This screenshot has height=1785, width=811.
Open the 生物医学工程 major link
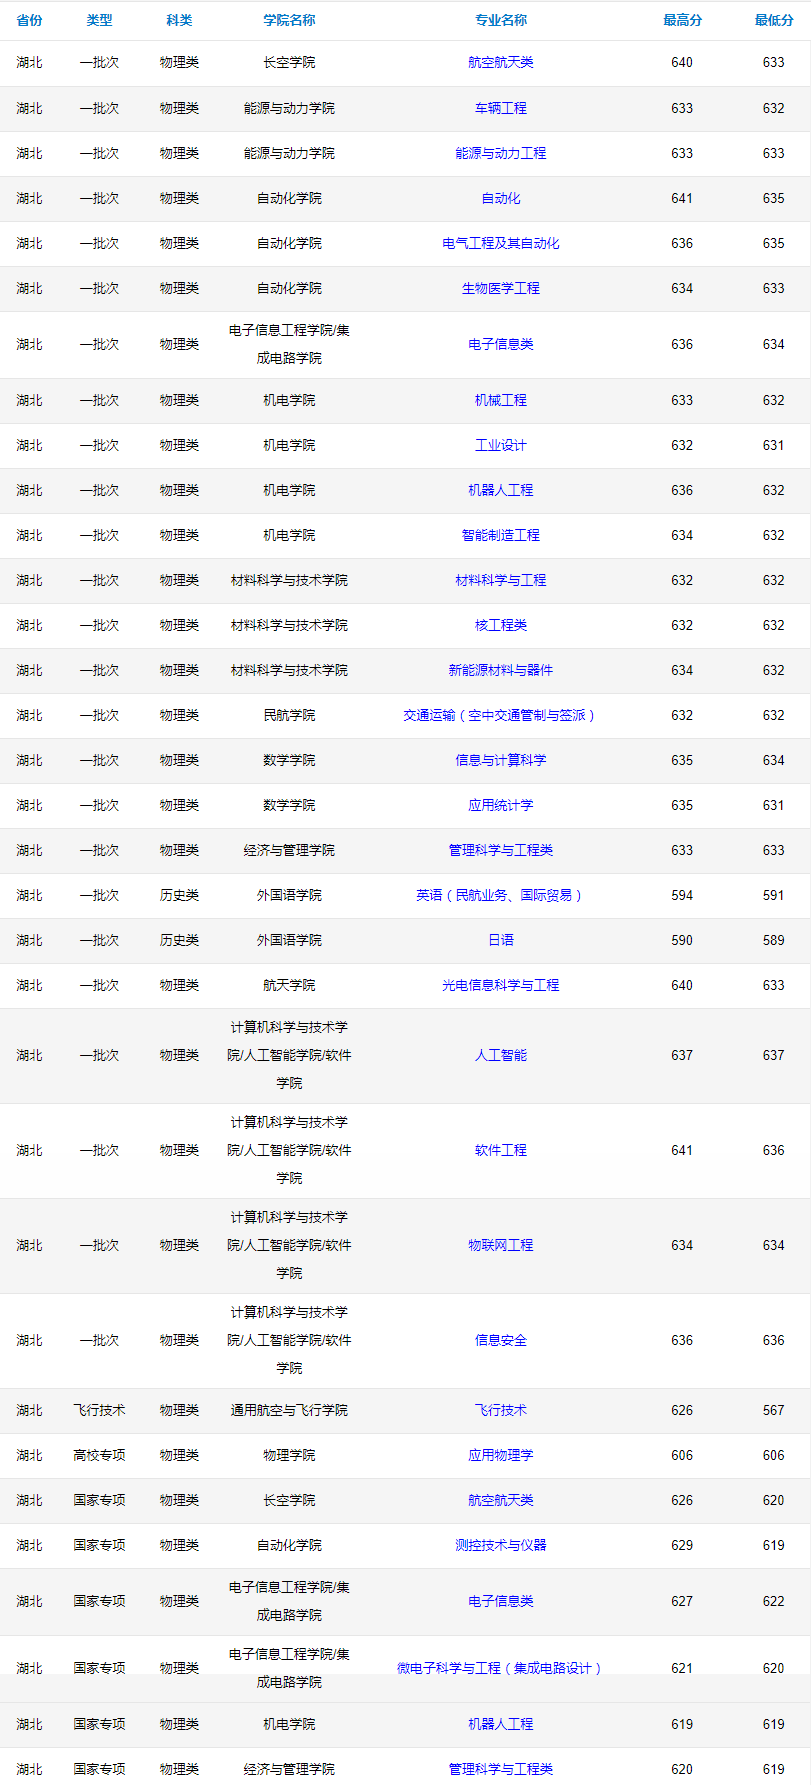500,288
